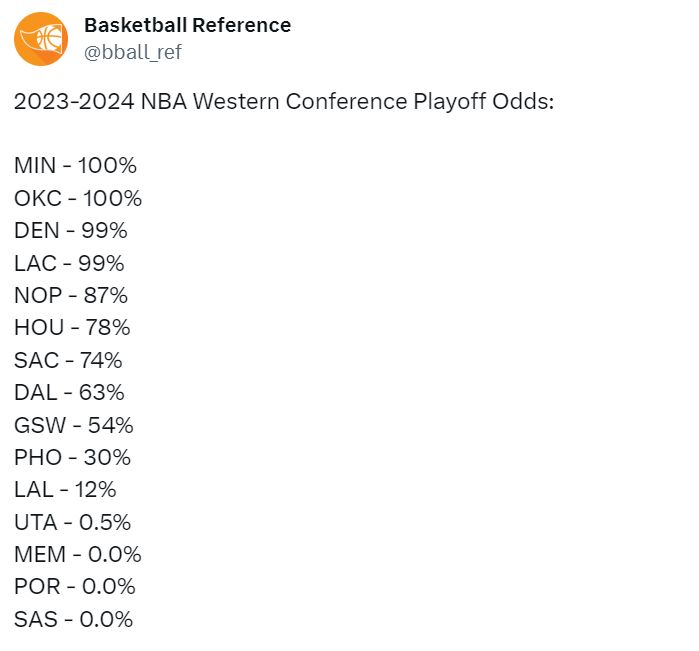The image size is (699, 651).
Task: Click the tweet headline about Playoff Odds
Action: pos(284,102)
